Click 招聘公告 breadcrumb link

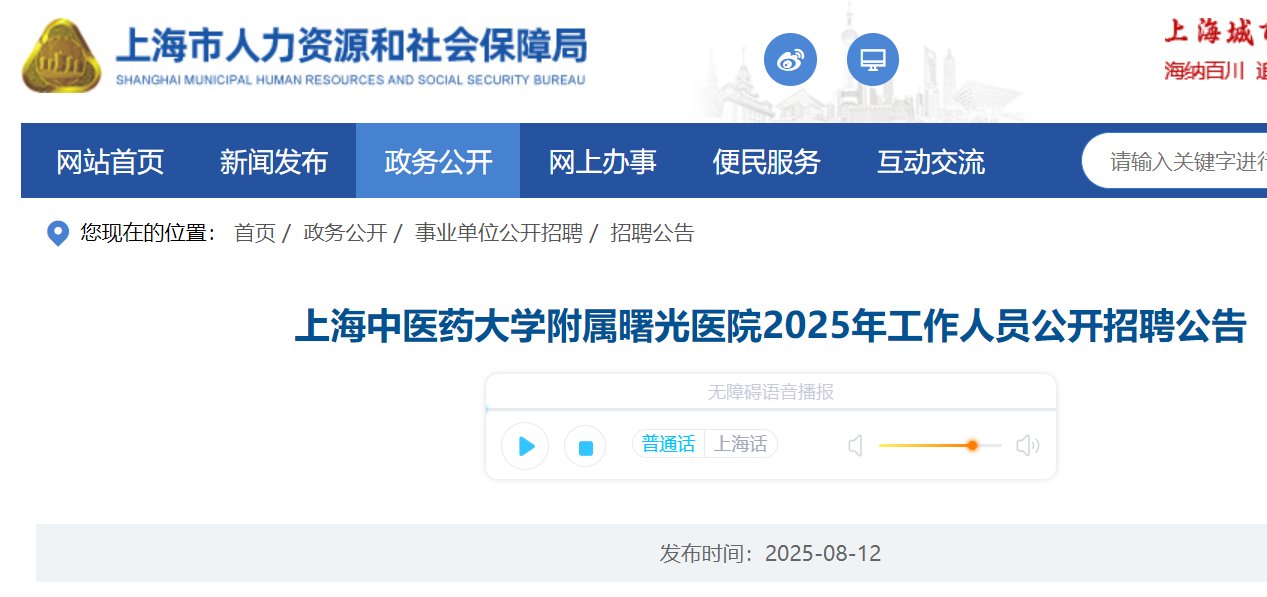(652, 234)
